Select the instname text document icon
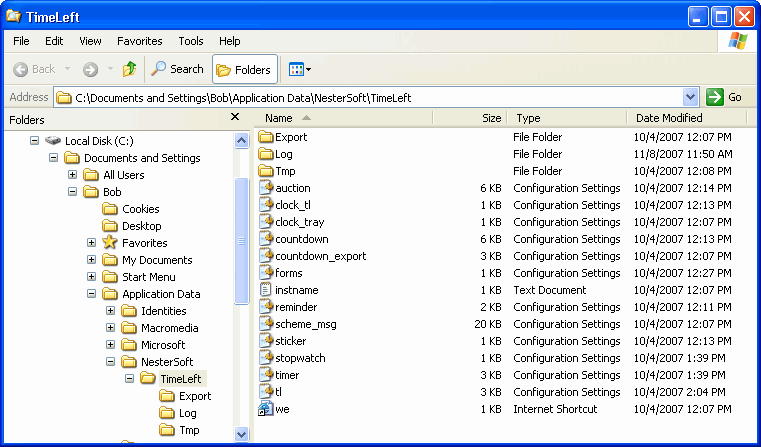Image resolution: width=761 pixels, height=447 pixels. [265, 290]
